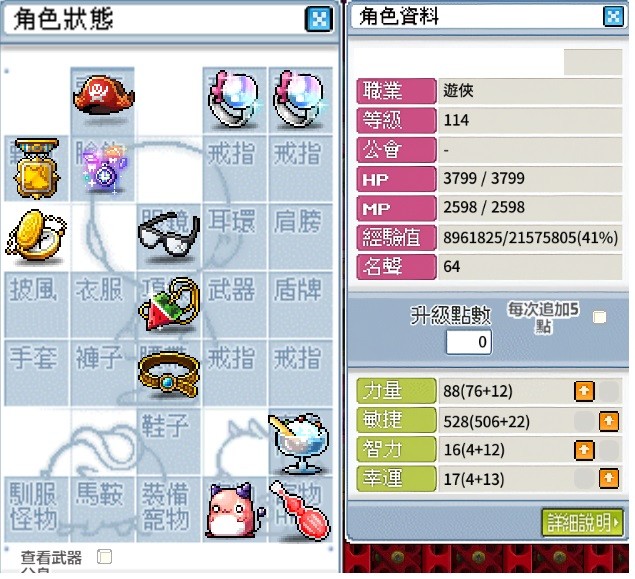Image resolution: width=635 pixels, height=579 pixels.
Task: Click the gold medal item icon
Action: point(36,168)
